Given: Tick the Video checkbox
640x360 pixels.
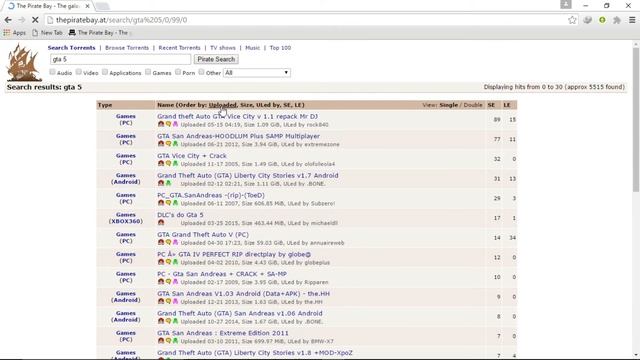Looking at the screenshot, I should [x=79, y=72].
